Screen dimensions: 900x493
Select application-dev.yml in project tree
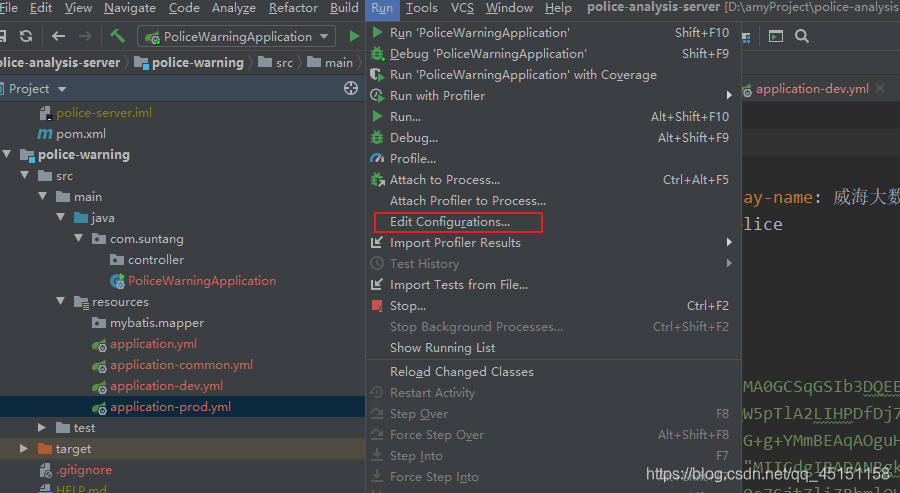[166, 386]
